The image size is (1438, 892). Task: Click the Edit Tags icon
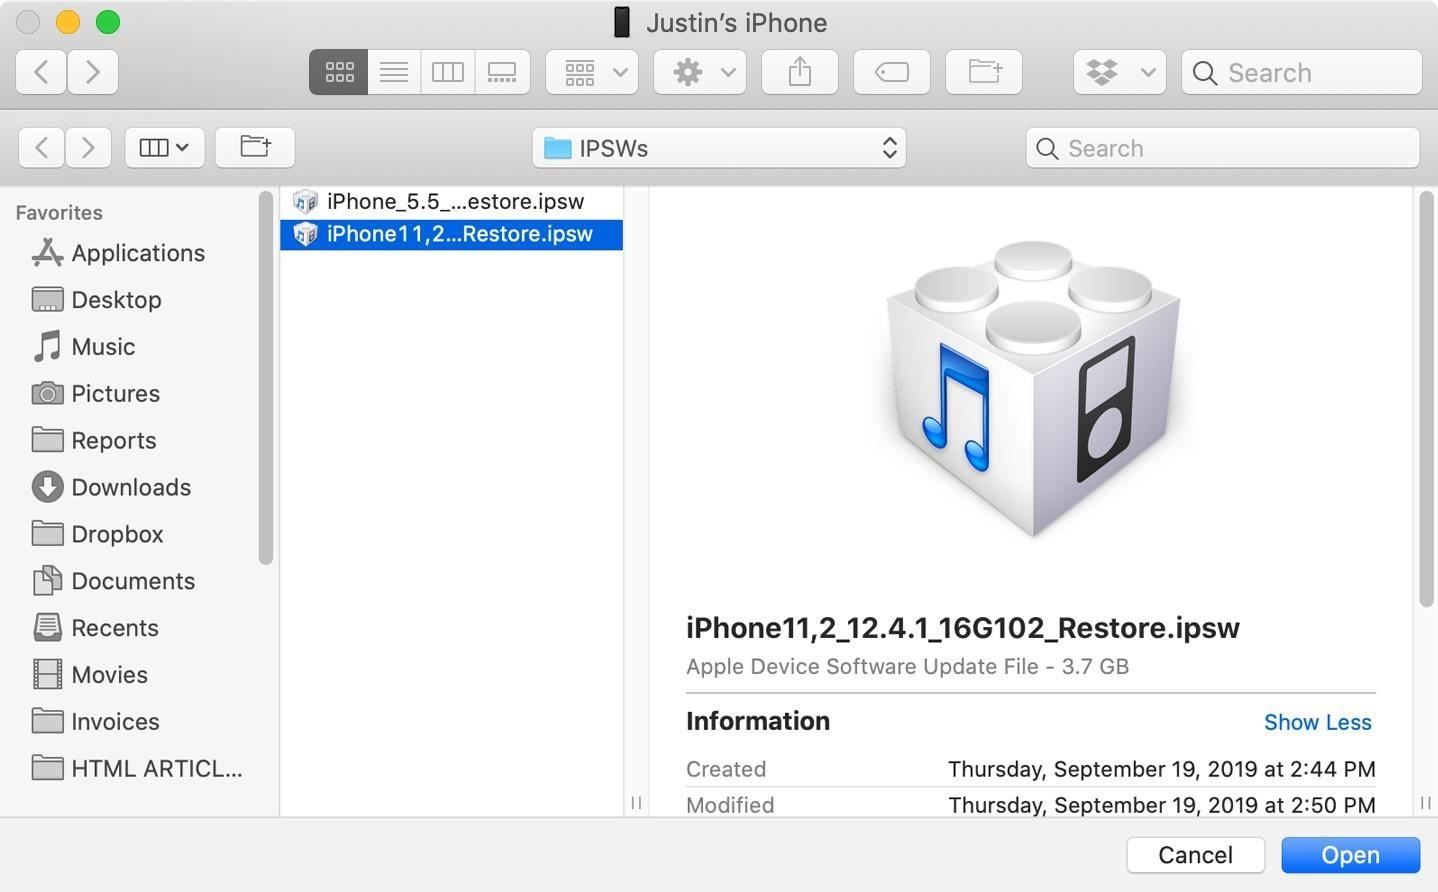tap(890, 71)
